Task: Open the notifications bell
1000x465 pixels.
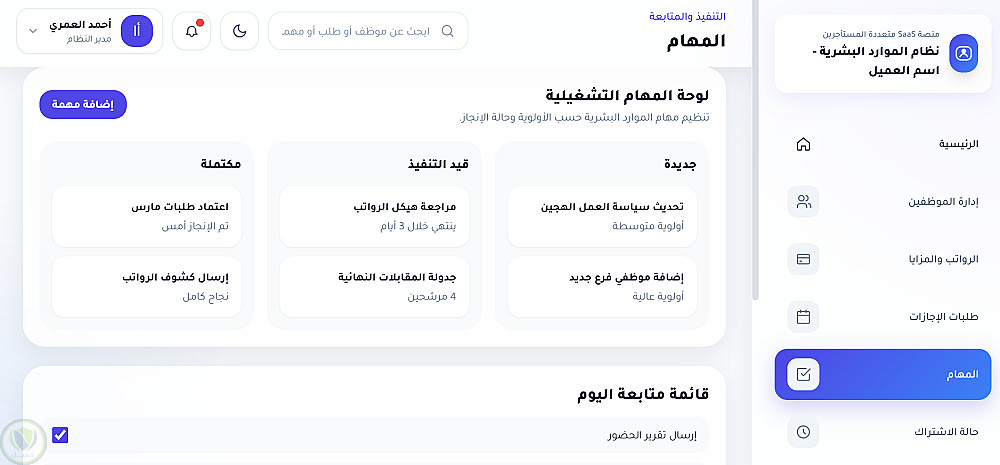Action: [x=191, y=31]
